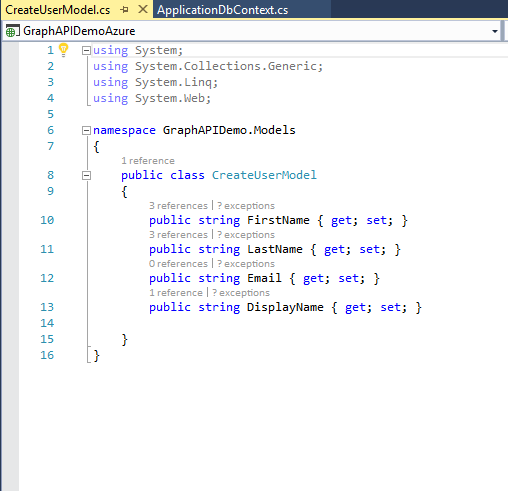Open the 1 reference link above CreateUserModel class
Screen dimensions: 508x491
(x=148, y=161)
